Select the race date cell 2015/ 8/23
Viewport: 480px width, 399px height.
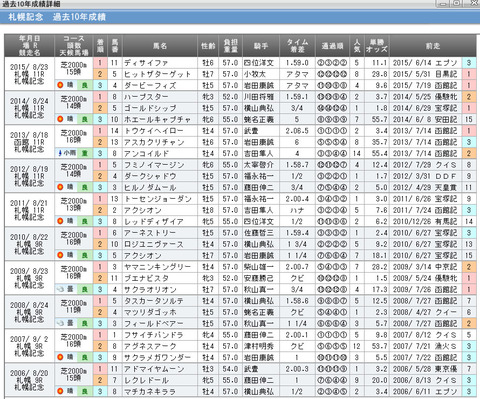tap(29, 67)
